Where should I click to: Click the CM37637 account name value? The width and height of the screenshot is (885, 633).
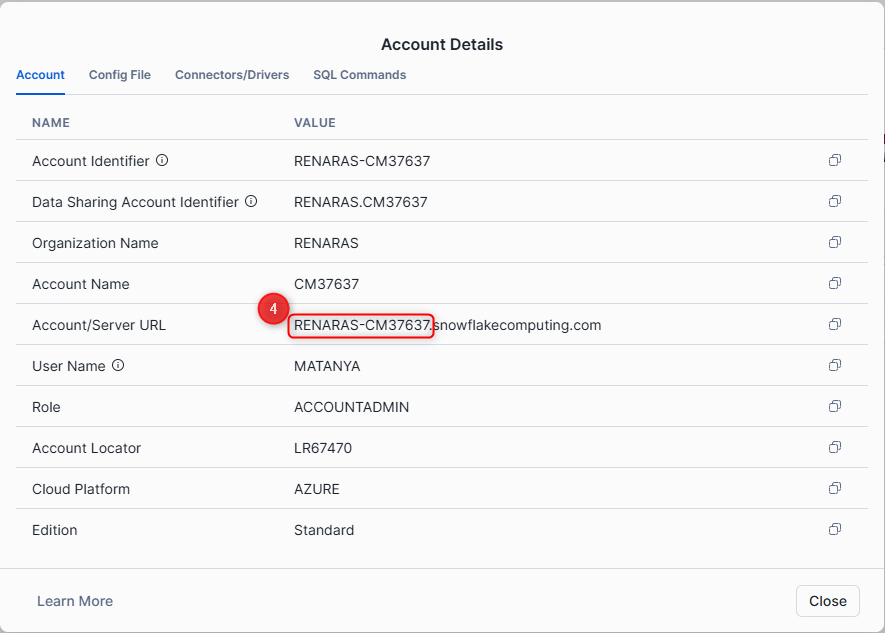326,284
